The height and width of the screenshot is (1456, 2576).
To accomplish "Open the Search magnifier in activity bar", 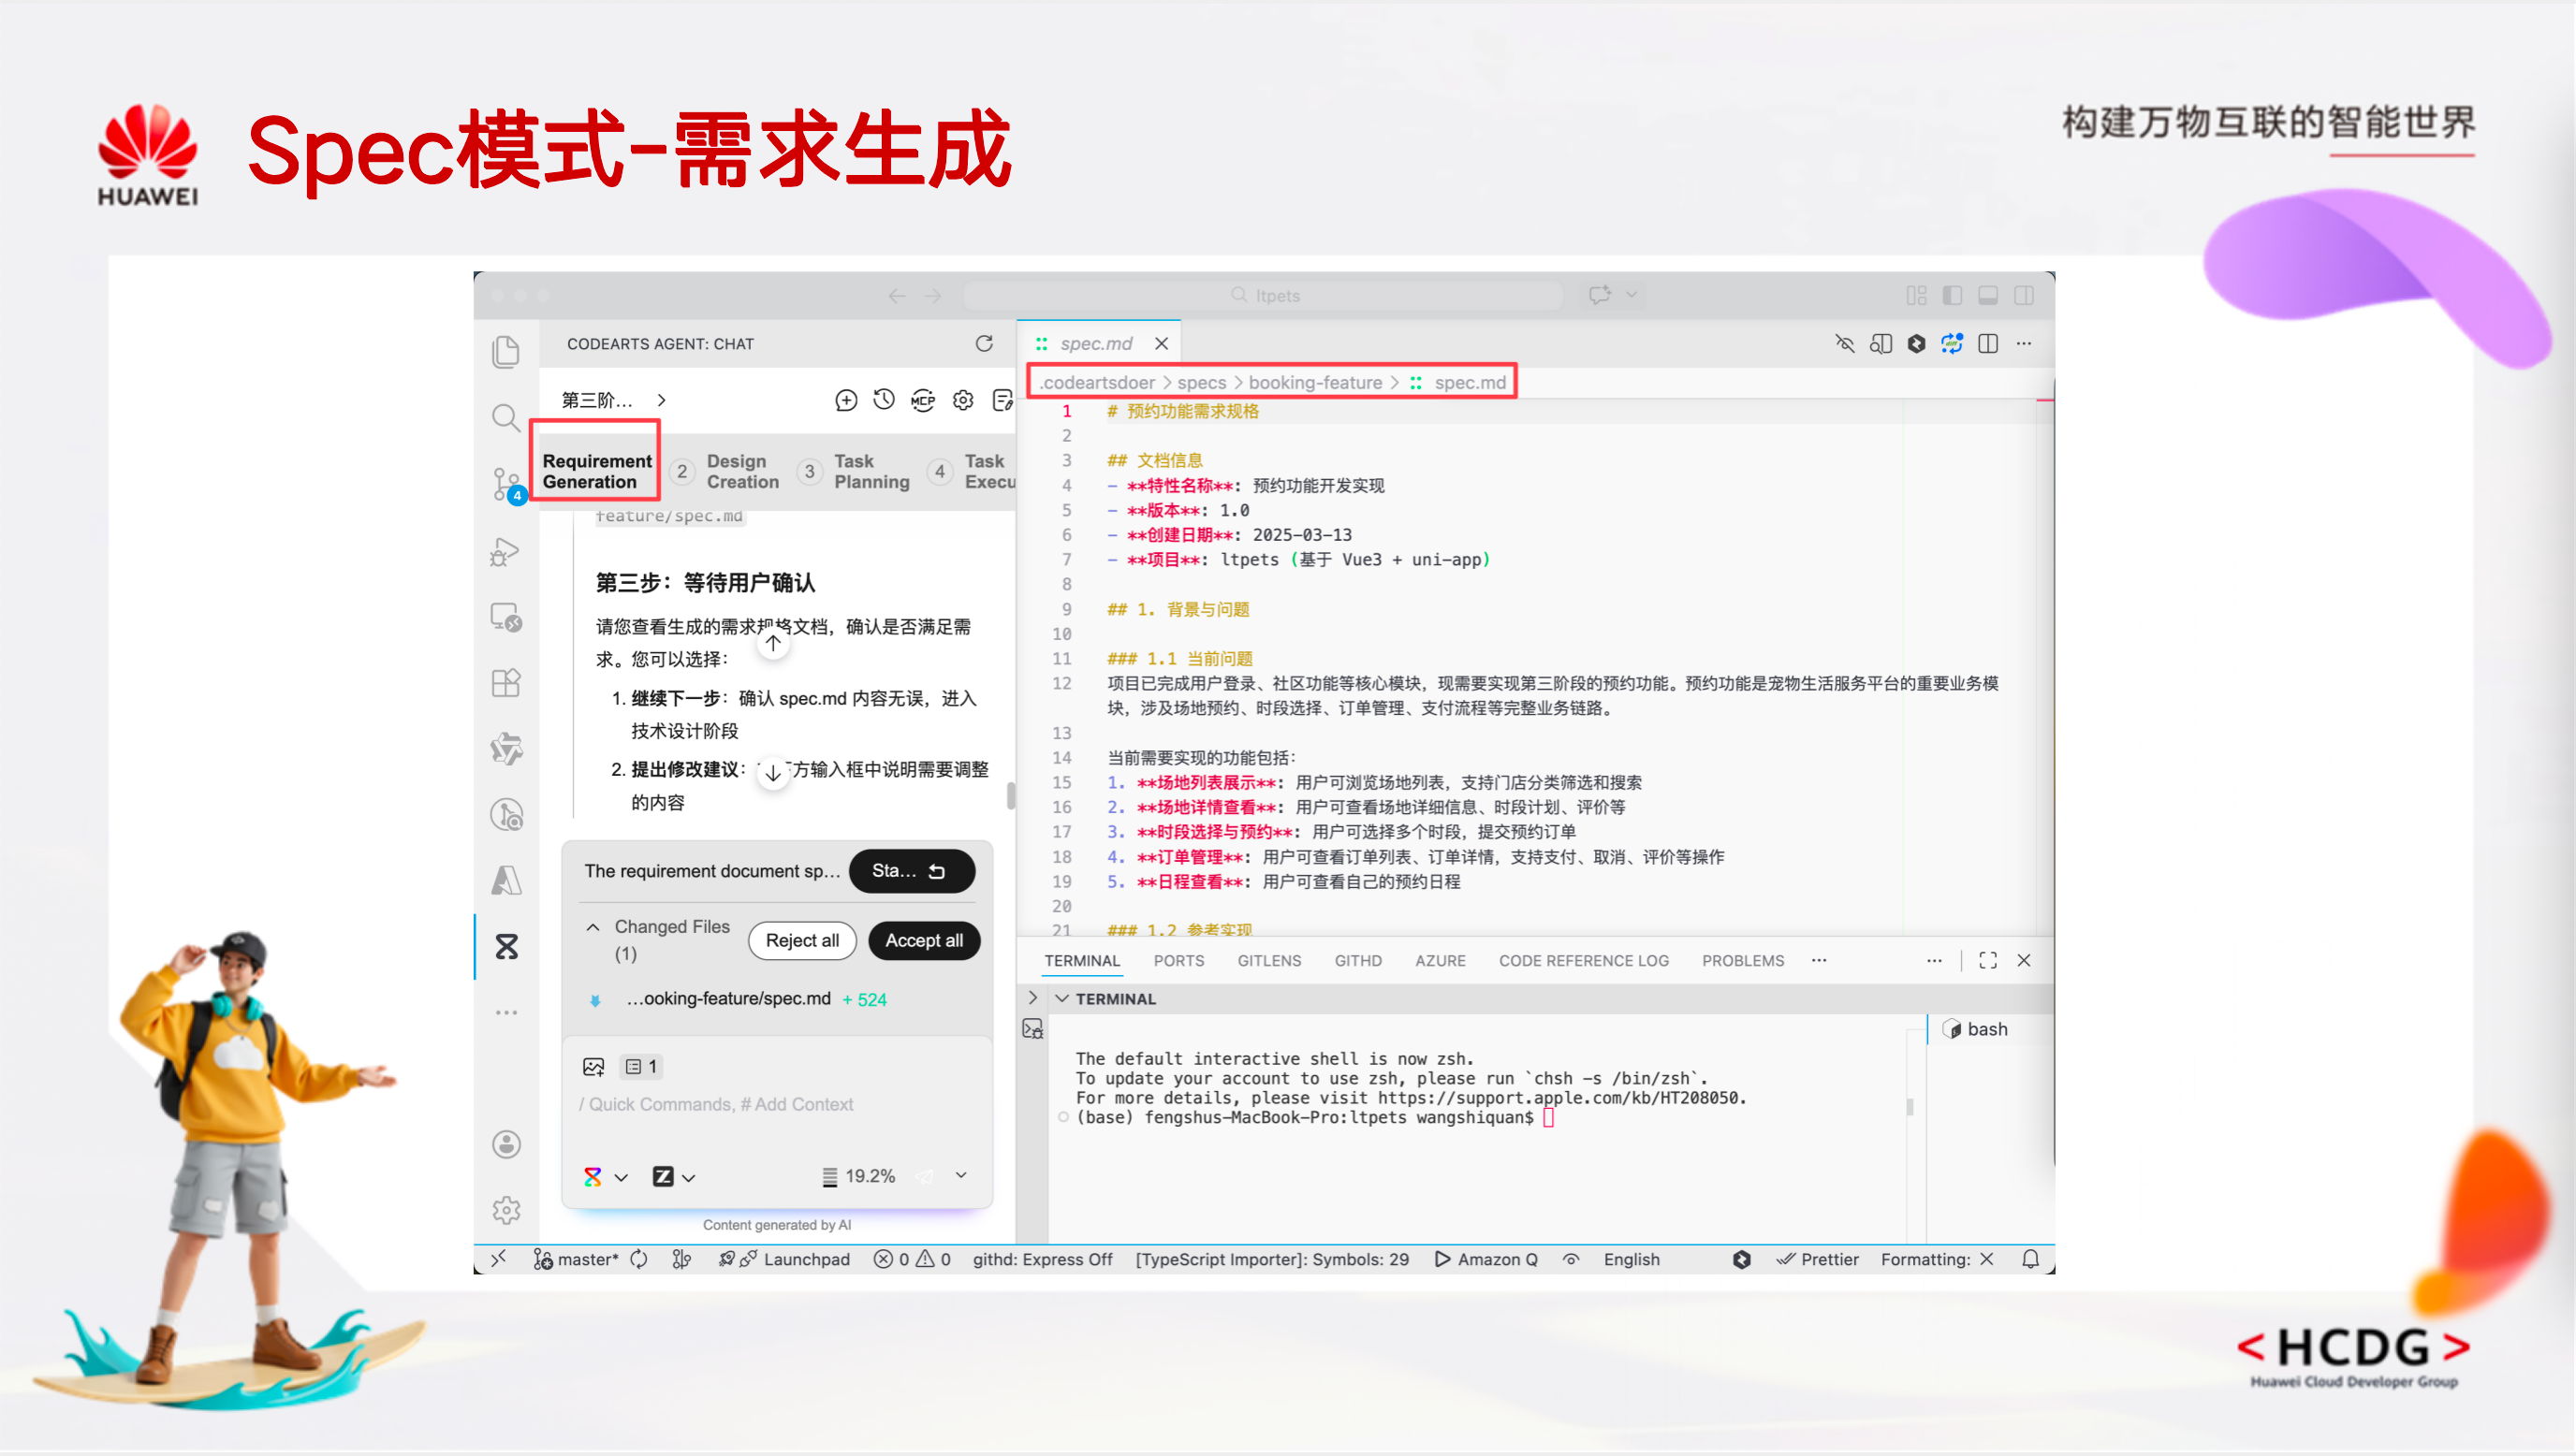I will click(506, 417).
